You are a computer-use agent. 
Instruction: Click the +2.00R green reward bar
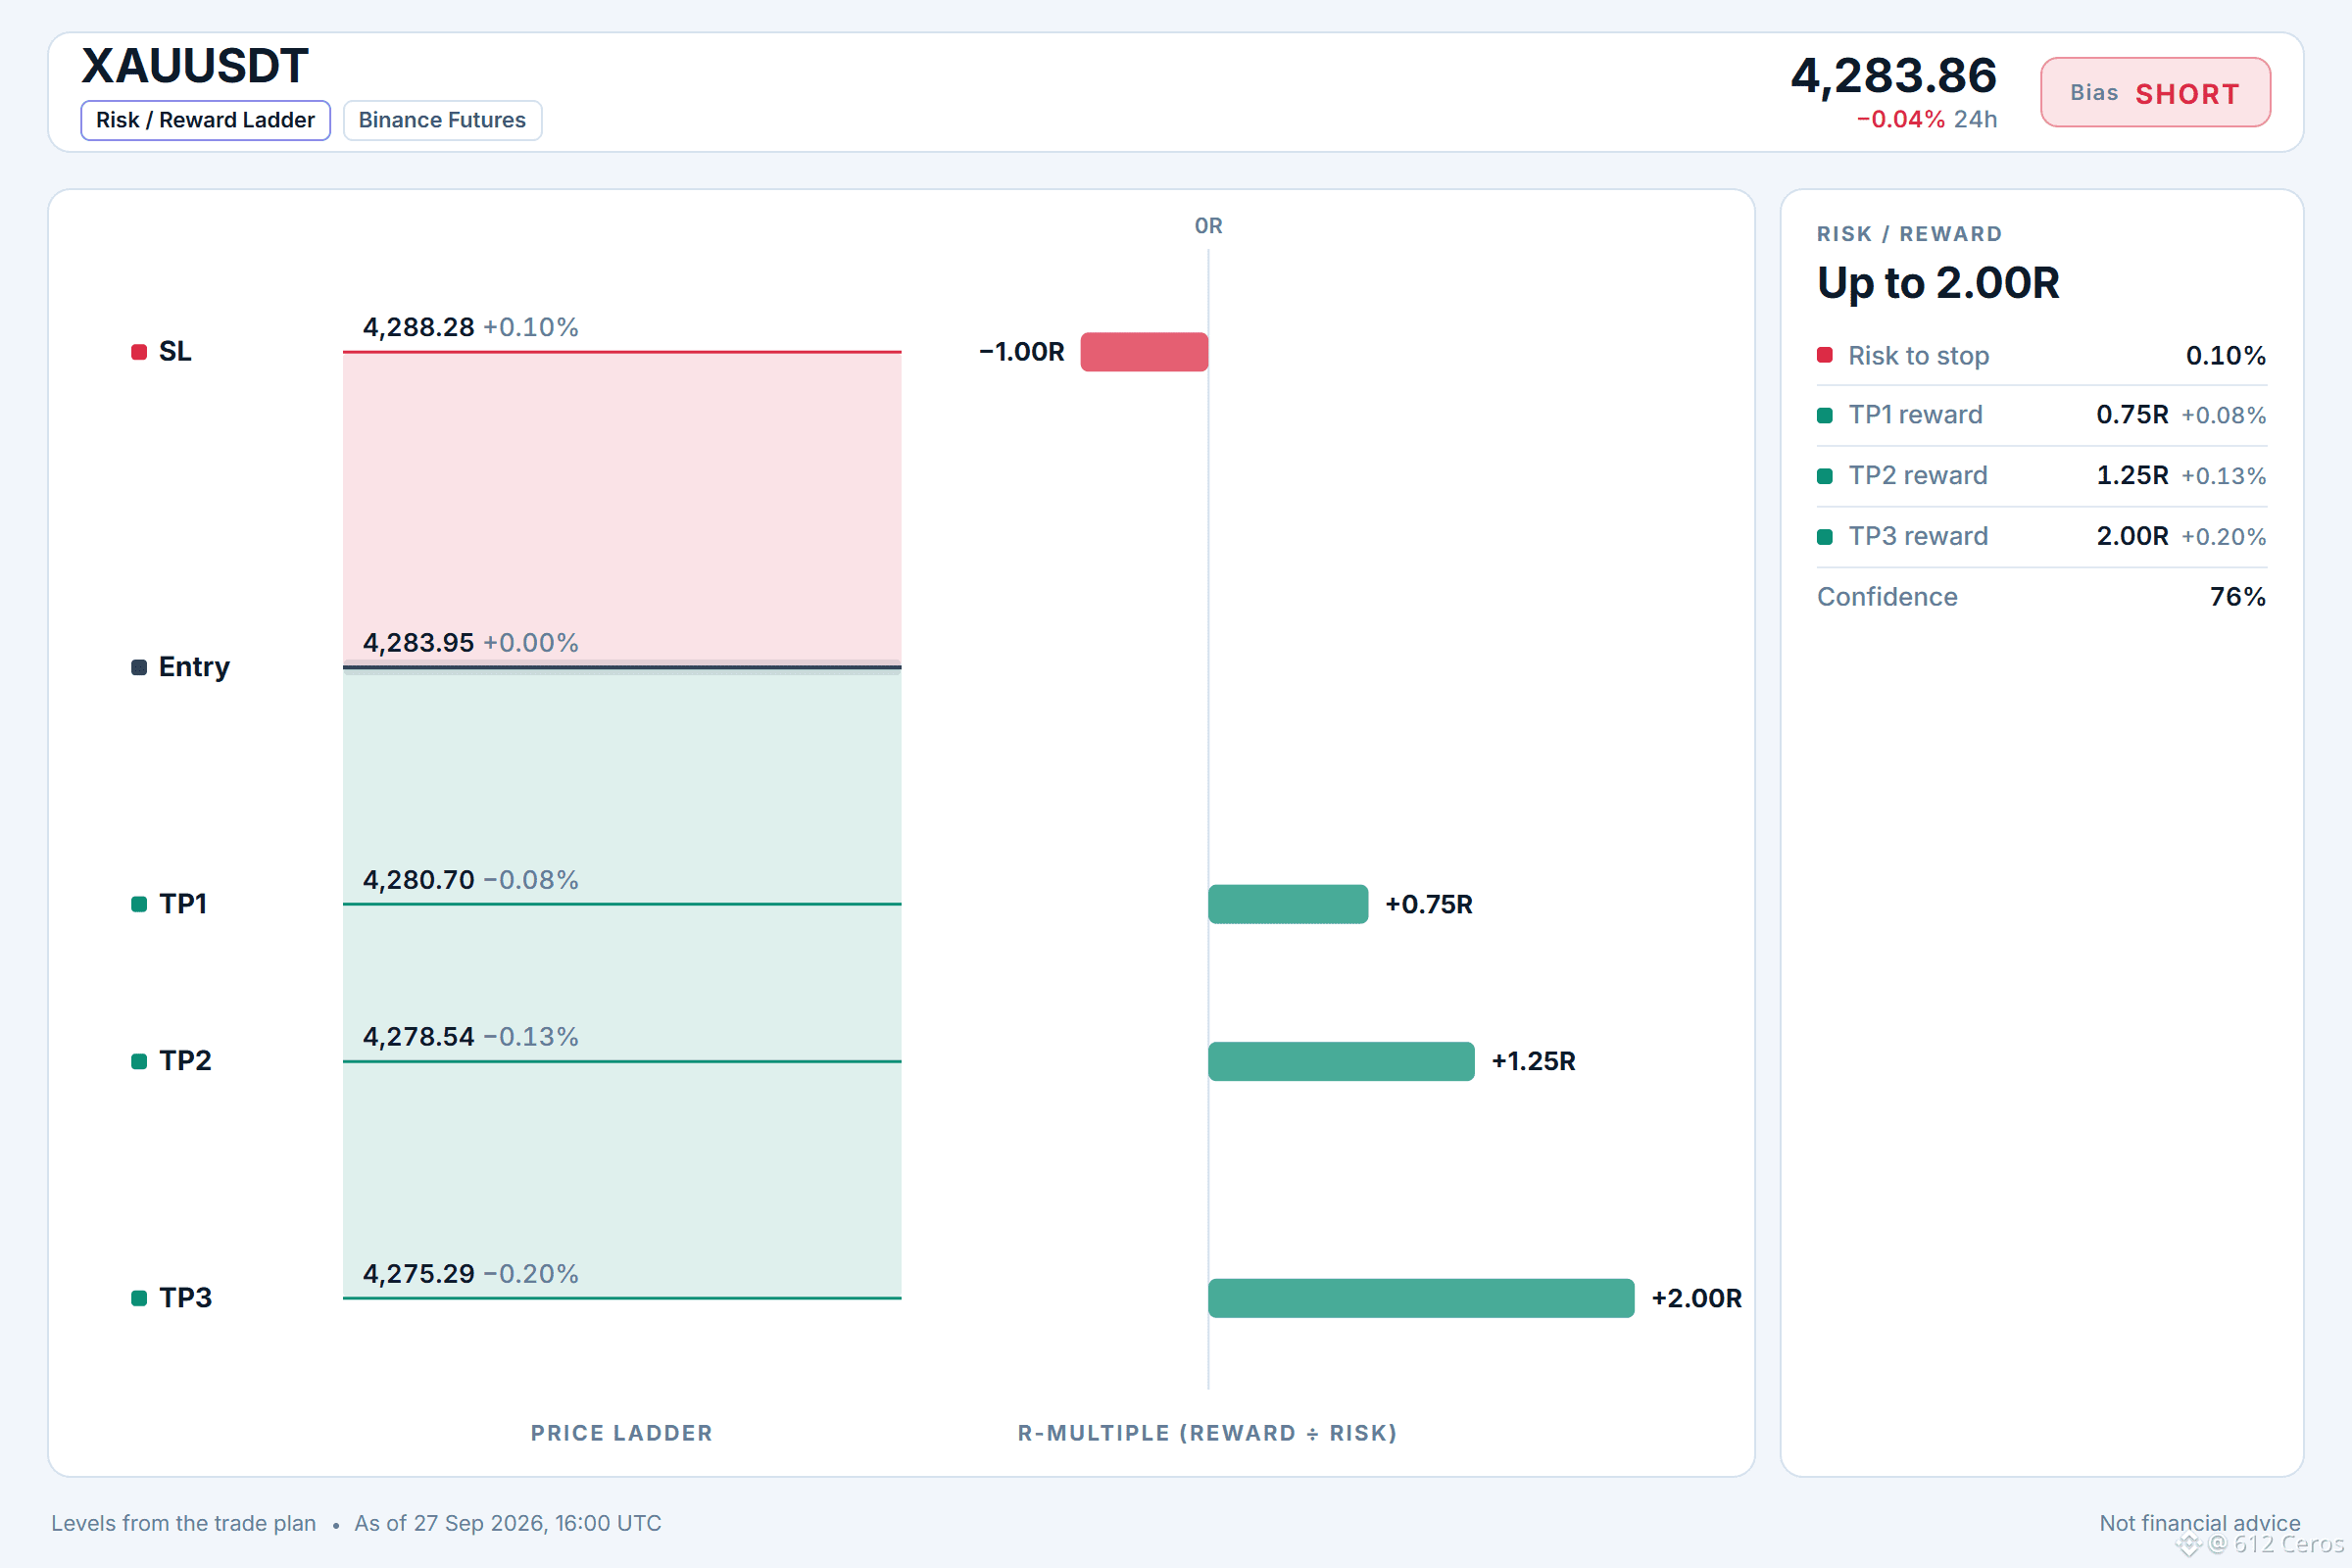pyautogui.click(x=1421, y=1298)
